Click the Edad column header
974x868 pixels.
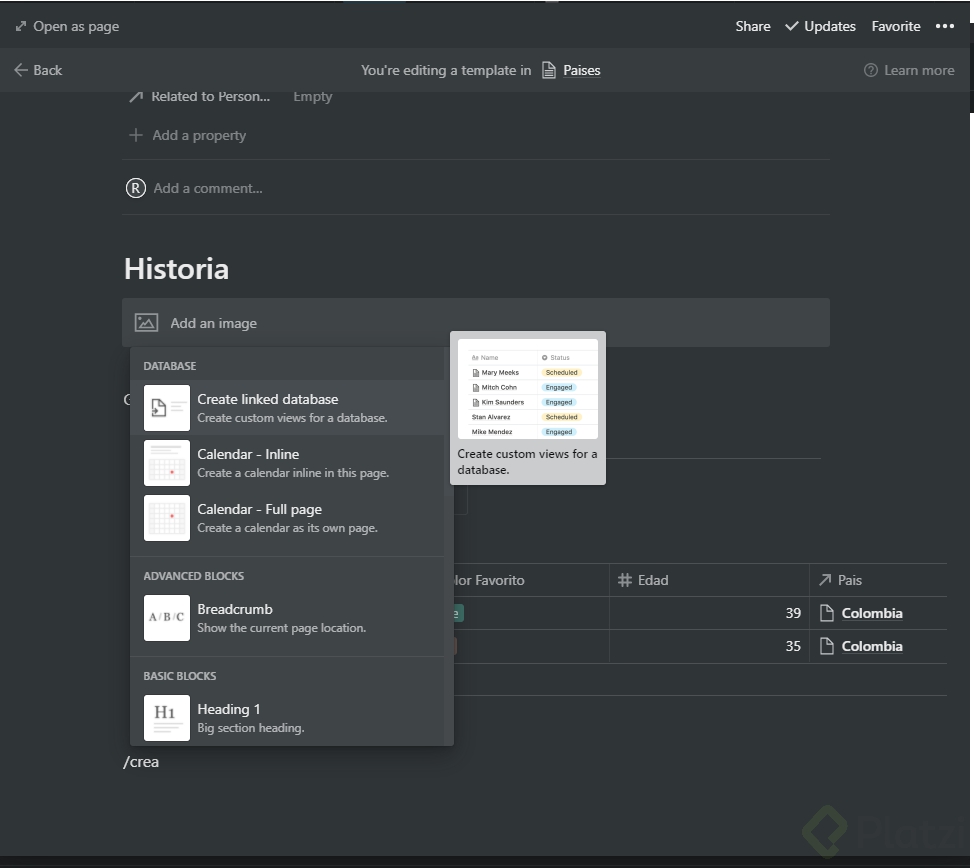coord(709,580)
